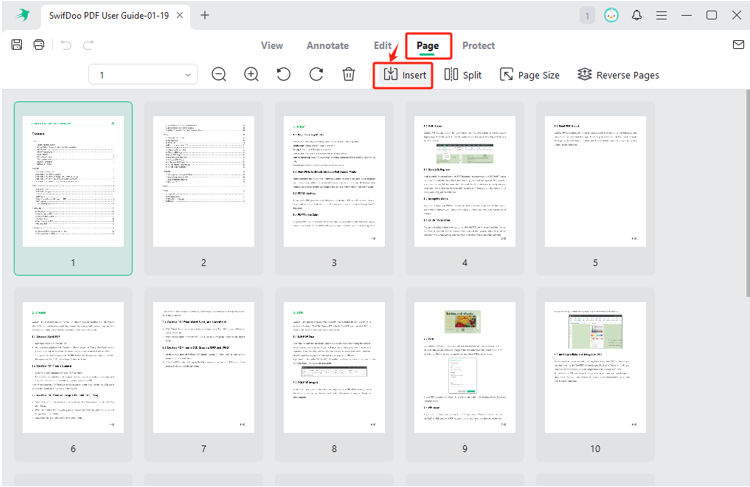The image size is (750, 487).
Task: Open the user avatar icon
Action: [611, 15]
